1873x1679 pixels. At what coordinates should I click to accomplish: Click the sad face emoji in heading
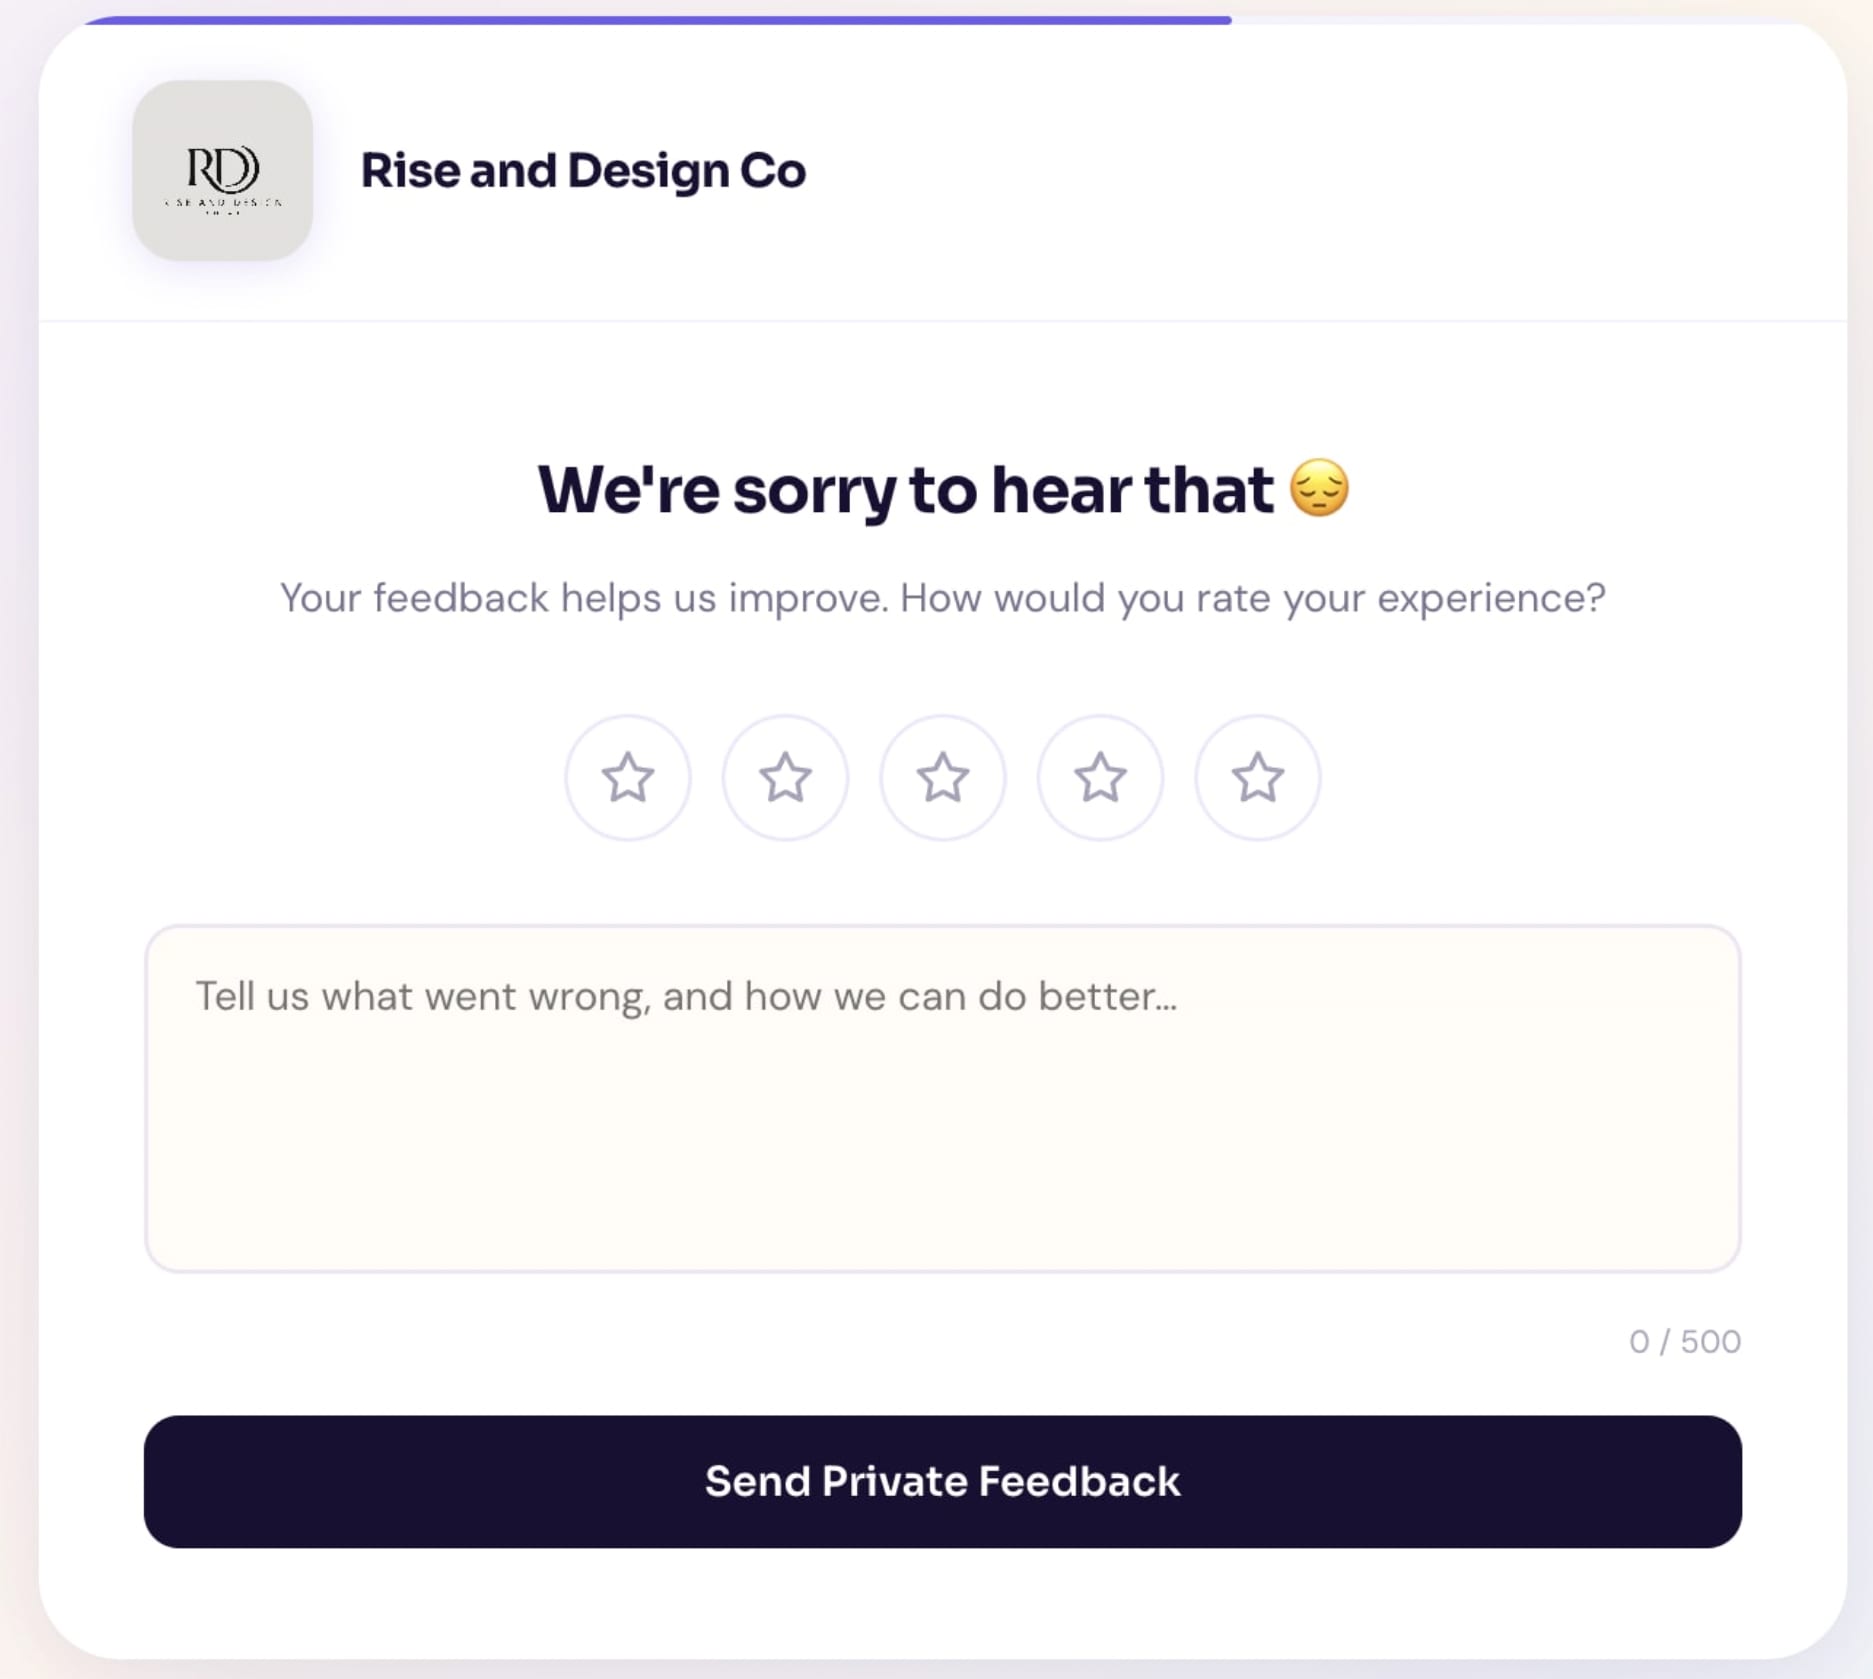coord(1319,488)
